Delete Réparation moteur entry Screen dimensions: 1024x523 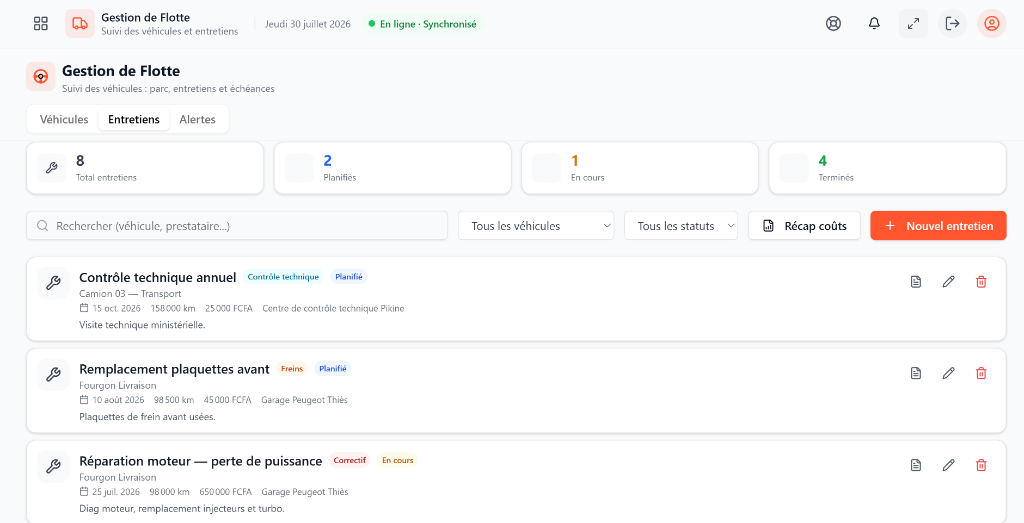[x=981, y=465]
